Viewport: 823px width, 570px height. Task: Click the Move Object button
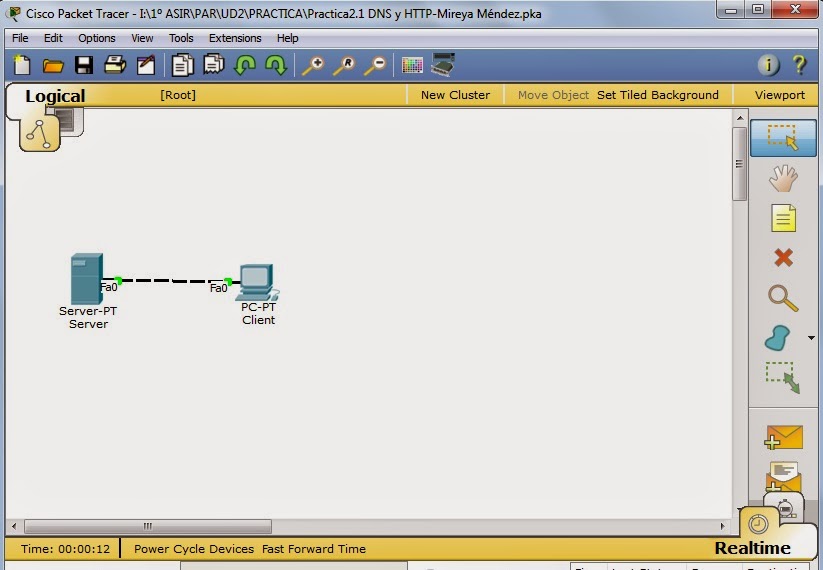coord(553,95)
